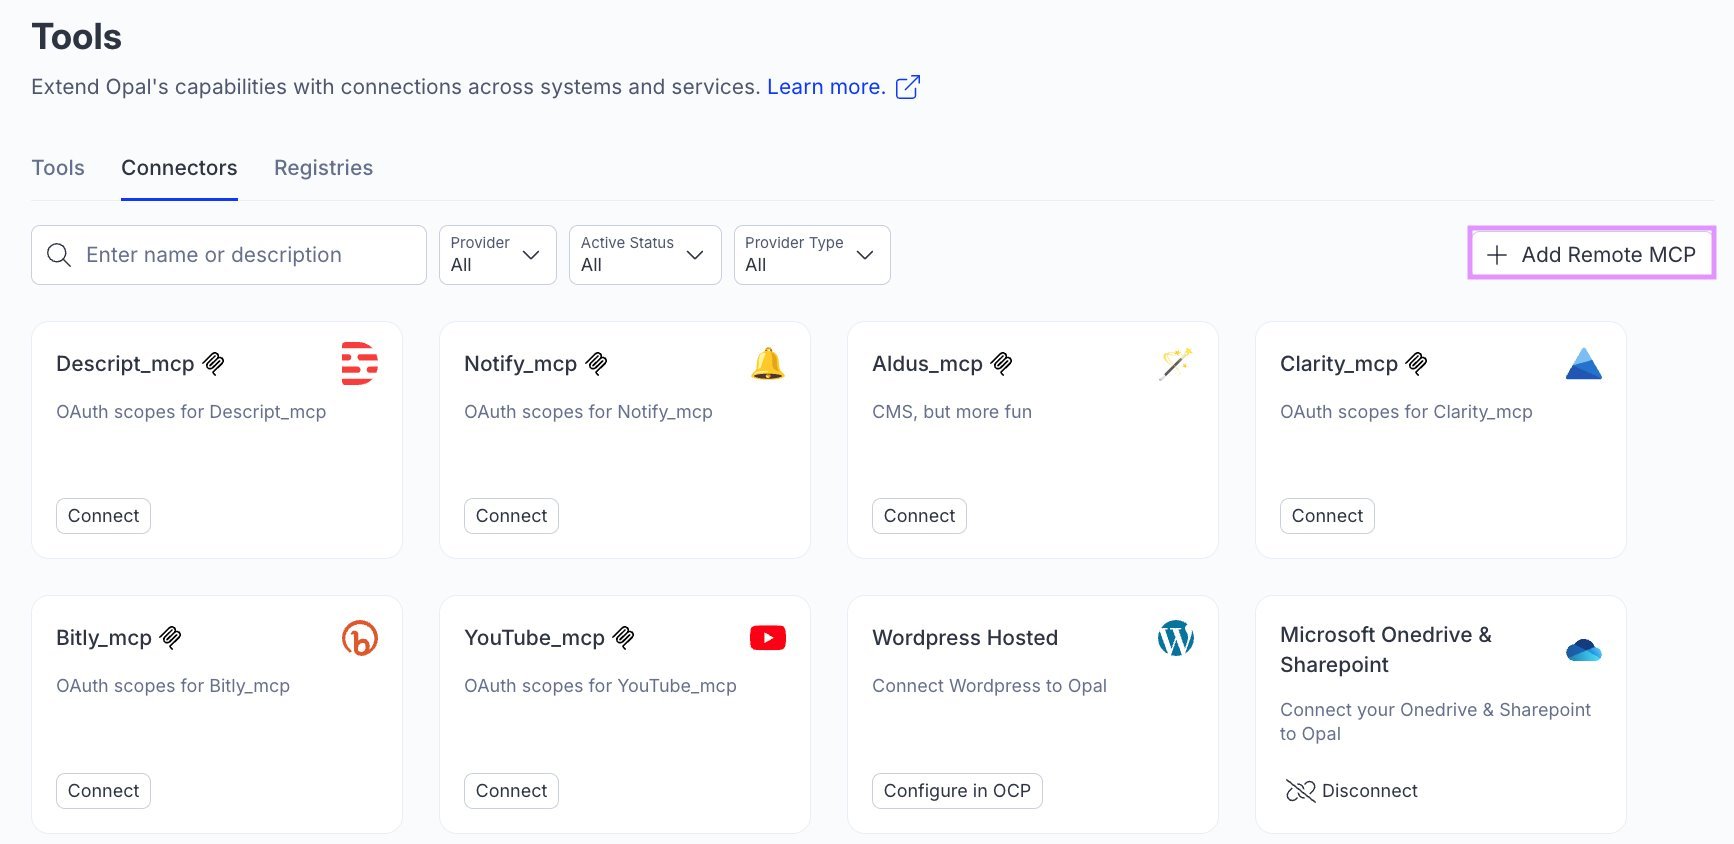The width and height of the screenshot is (1734, 844).
Task: Open external link icon beside Learn more
Action: point(907,87)
